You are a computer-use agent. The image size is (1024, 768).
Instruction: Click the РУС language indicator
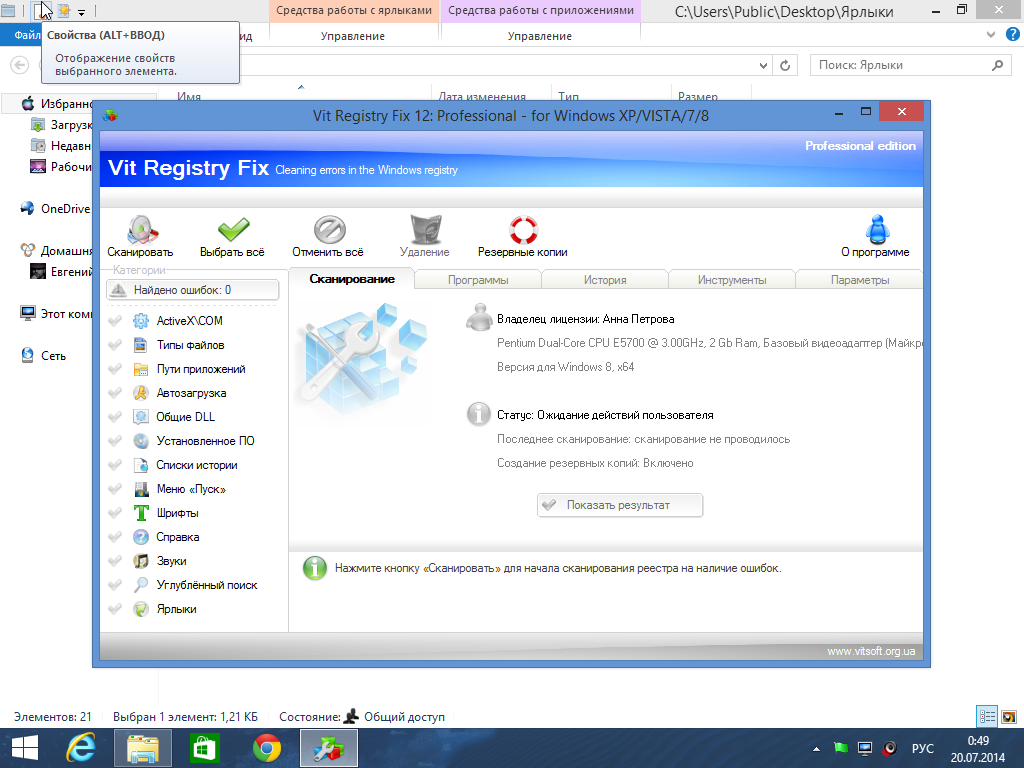pos(922,748)
